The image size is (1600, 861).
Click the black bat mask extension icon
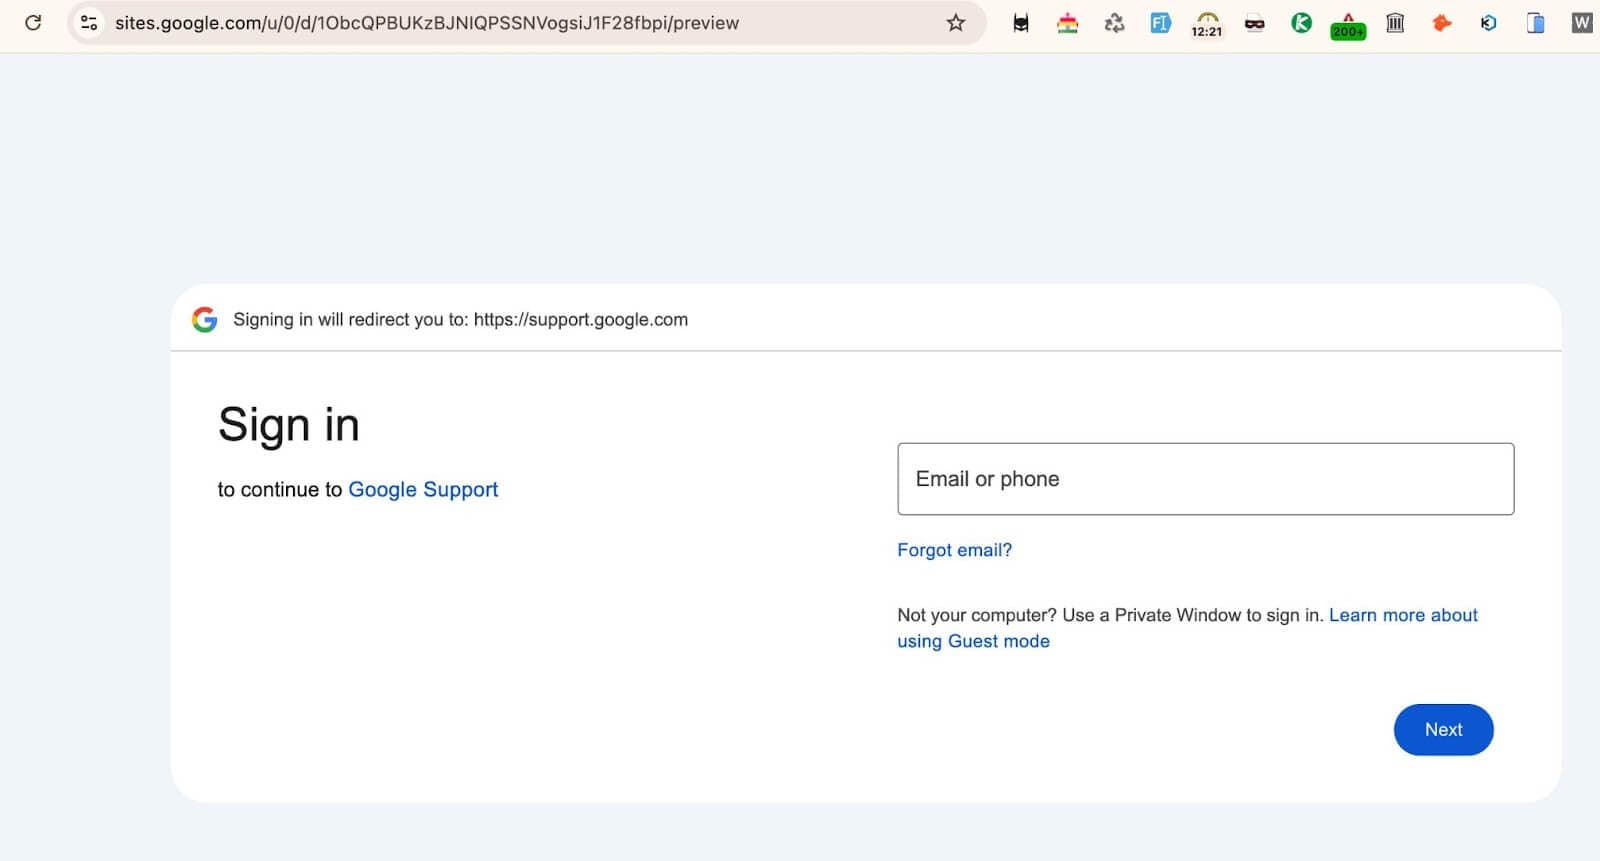(x=1021, y=22)
